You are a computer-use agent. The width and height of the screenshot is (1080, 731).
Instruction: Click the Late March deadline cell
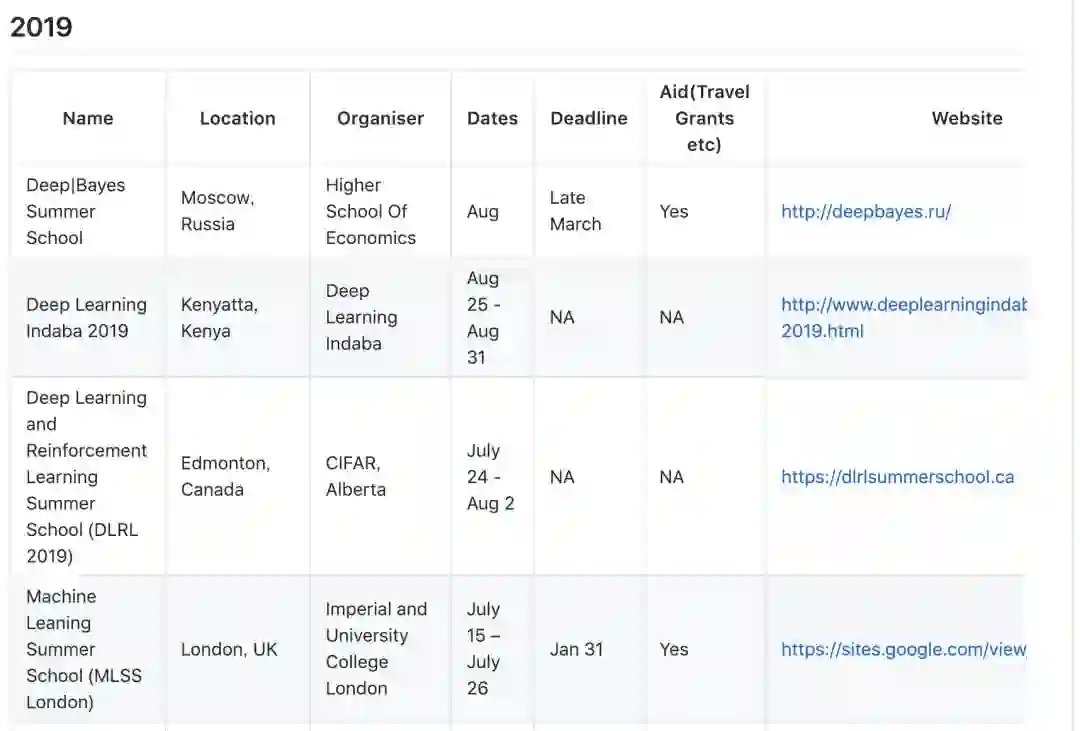coord(575,211)
